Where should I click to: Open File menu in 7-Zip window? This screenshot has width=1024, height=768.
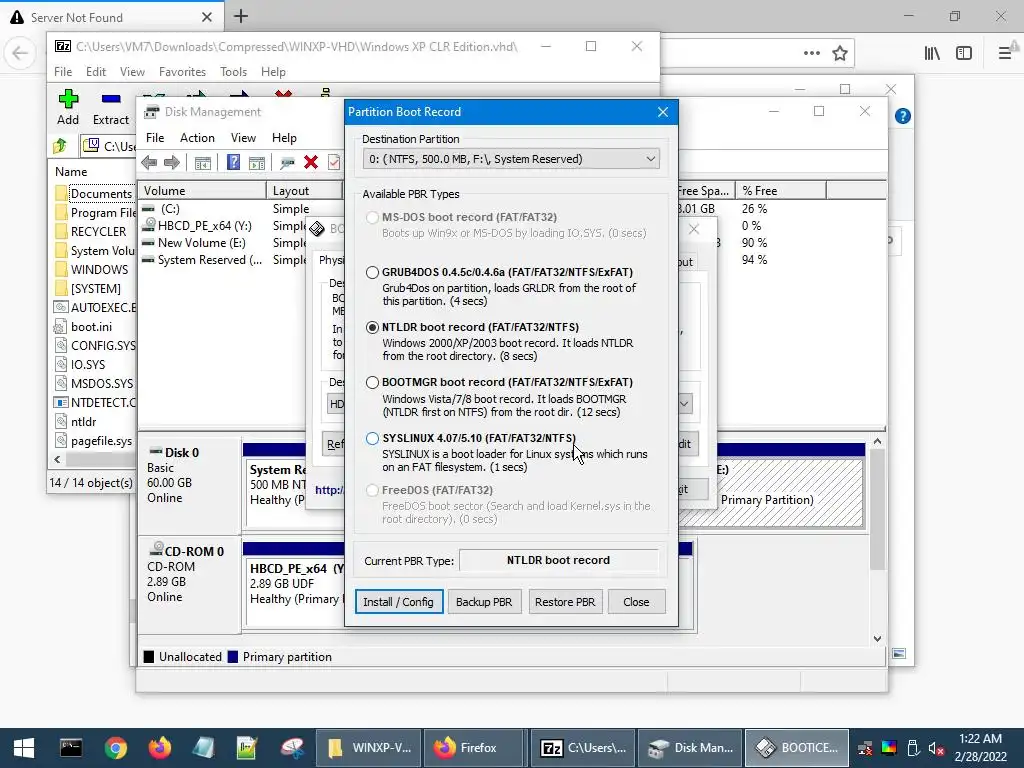(63, 72)
